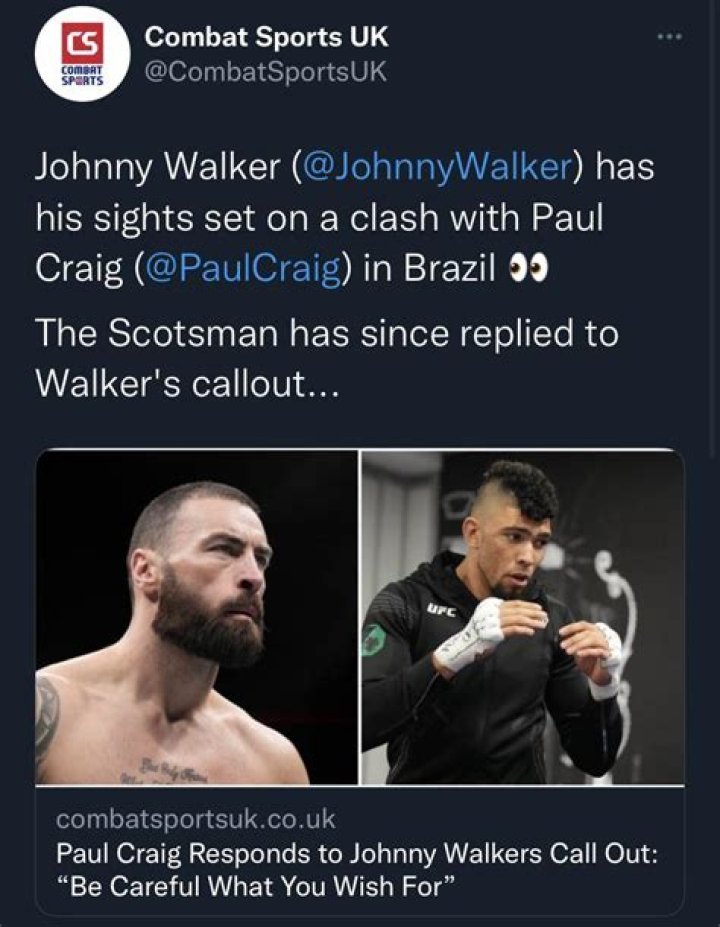
Task: Click the combatsportsuk.co.uk domain link
Action: [x=195, y=819]
